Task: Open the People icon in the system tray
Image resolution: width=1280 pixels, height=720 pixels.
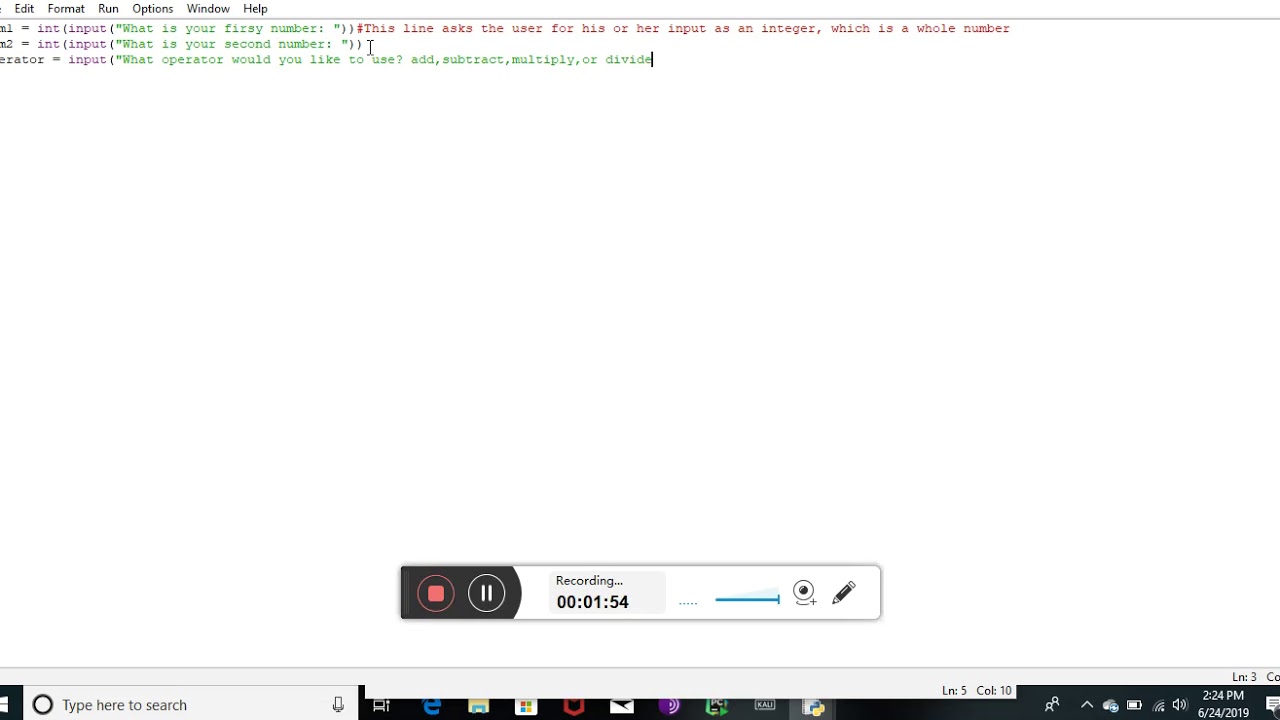Action: pyautogui.click(x=1052, y=705)
